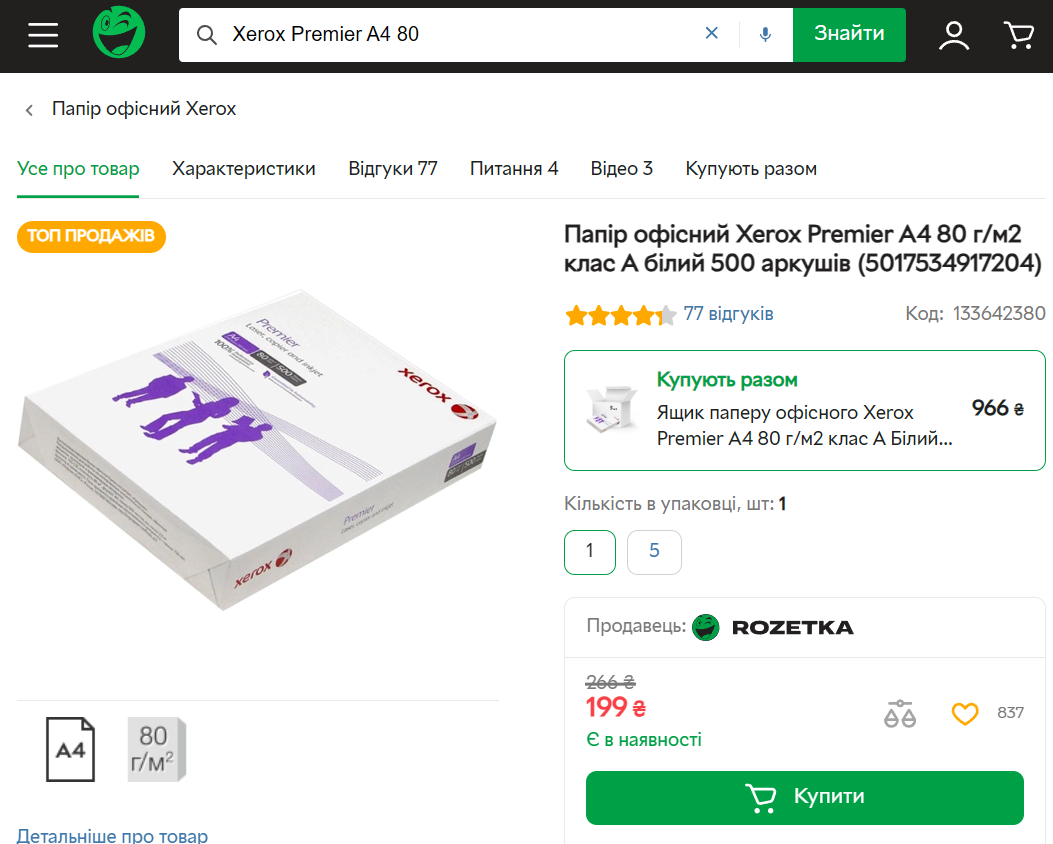
Task: Select pack quantity 5
Action: [x=654, y=551]
